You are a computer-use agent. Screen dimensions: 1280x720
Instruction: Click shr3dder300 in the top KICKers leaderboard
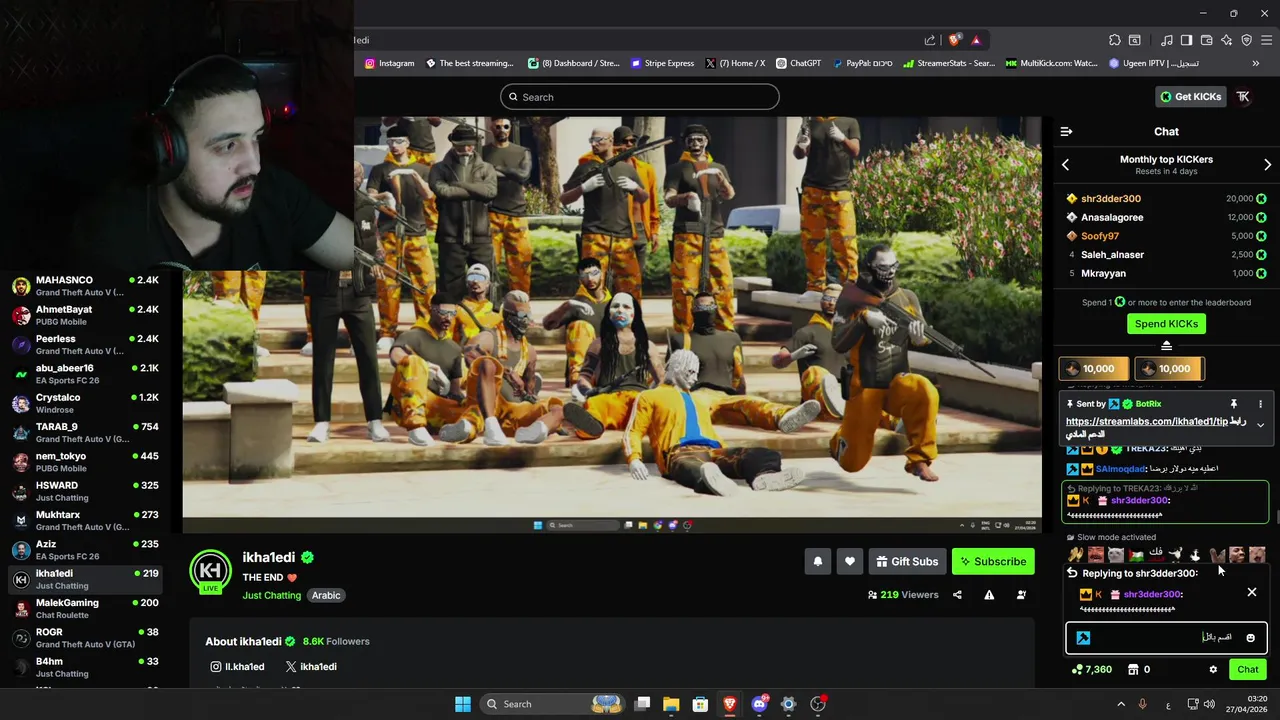(1110, 198)
